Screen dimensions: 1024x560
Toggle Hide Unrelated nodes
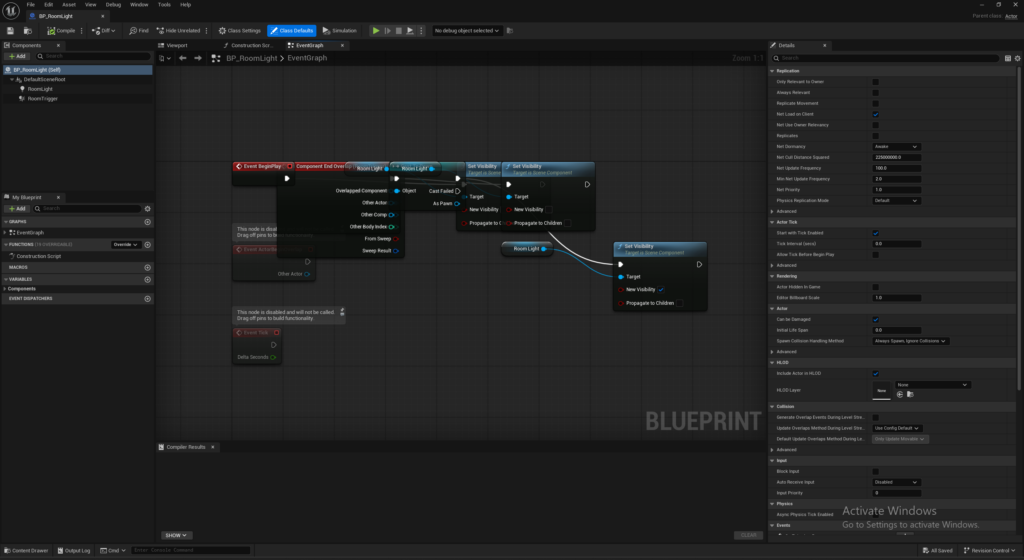pos(178,31)
